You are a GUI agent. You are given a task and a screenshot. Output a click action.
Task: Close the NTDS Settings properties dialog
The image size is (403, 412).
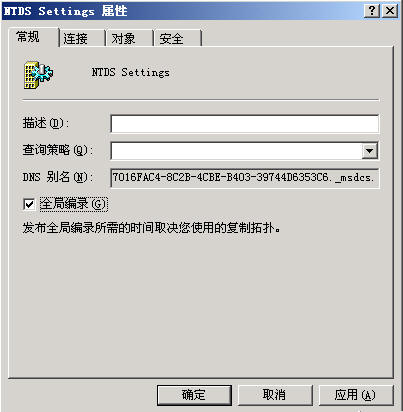point(390,11)
